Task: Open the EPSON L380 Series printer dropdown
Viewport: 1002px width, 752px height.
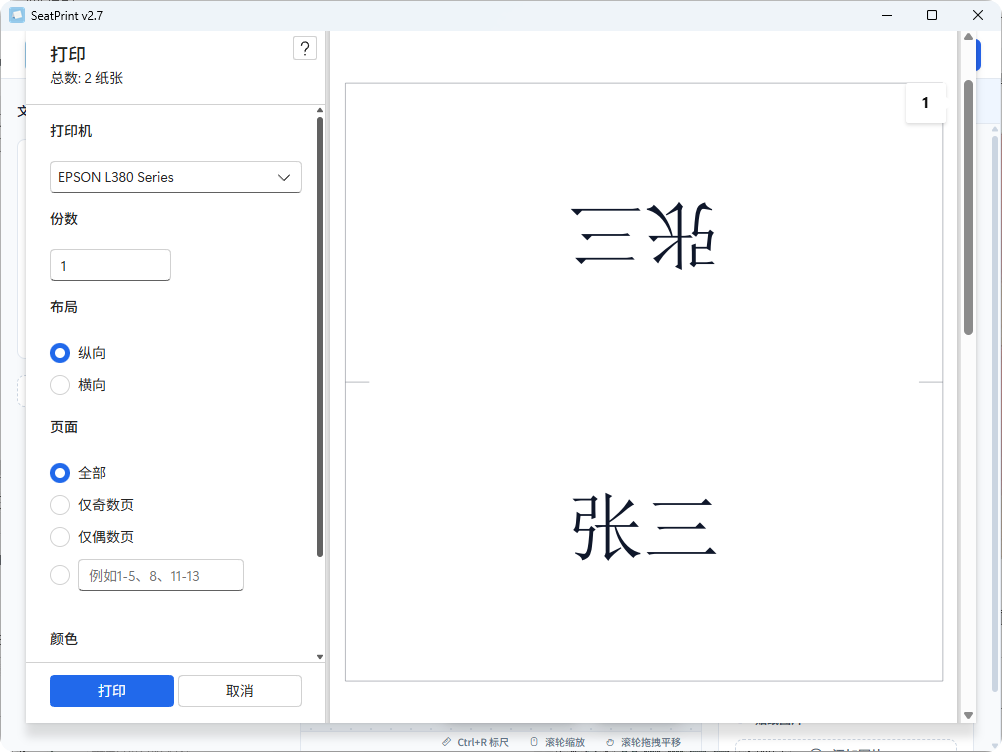Action: coord(176,177)
